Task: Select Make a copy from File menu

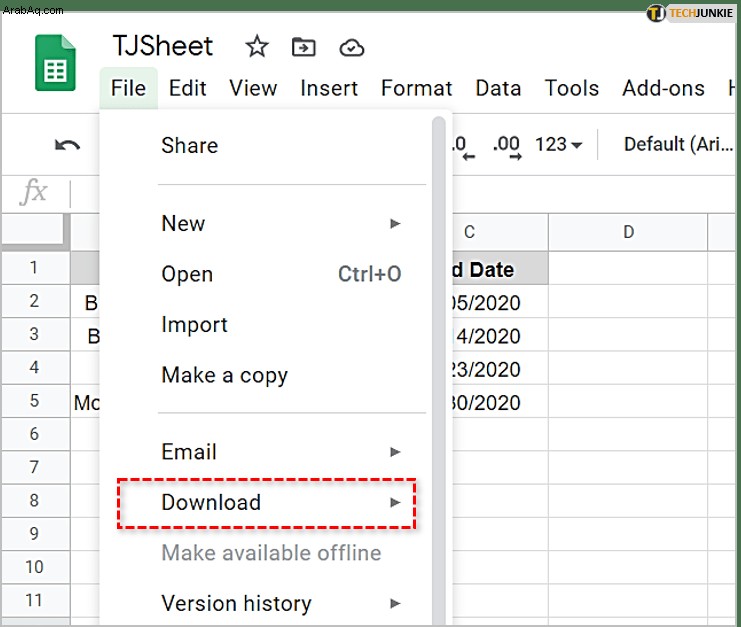Action: 224,376
